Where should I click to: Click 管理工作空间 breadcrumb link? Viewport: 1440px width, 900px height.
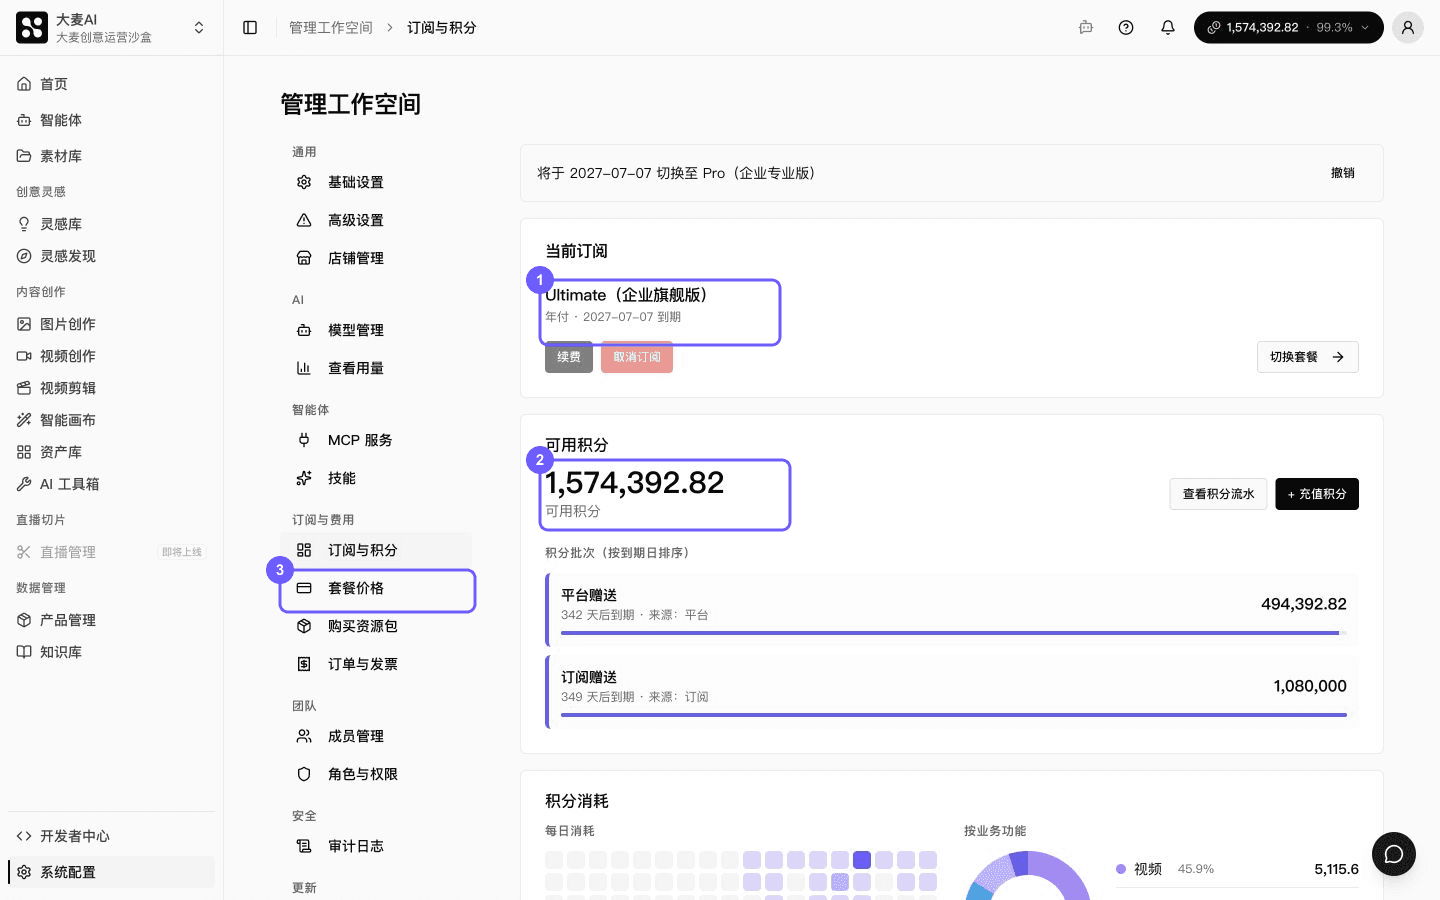tap(330, 28)
